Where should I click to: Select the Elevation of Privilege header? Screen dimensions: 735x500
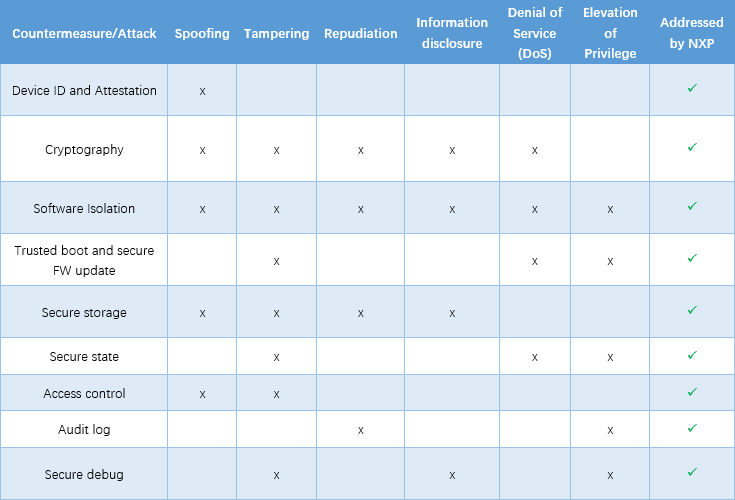610,33
